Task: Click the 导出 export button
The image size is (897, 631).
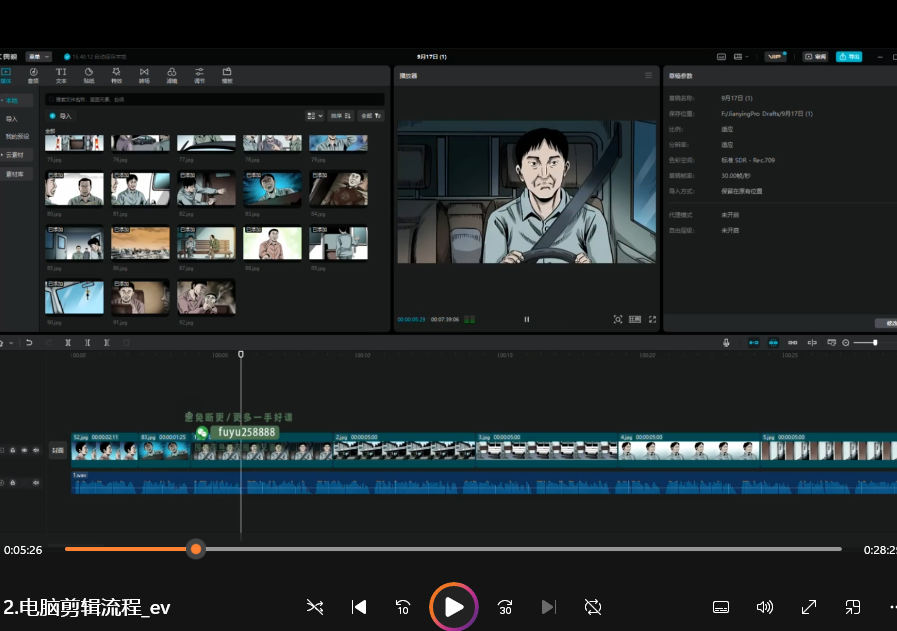Action: point(849,57)
